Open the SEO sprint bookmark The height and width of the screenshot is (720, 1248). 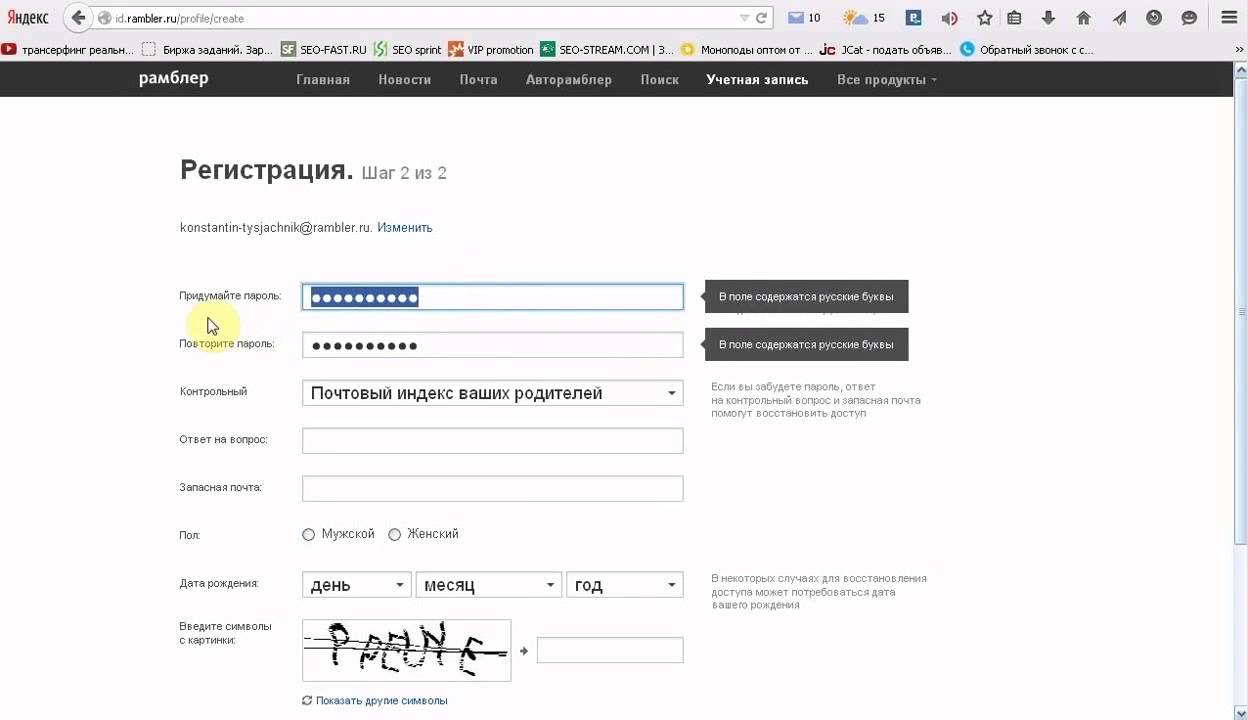coord(407,49)
